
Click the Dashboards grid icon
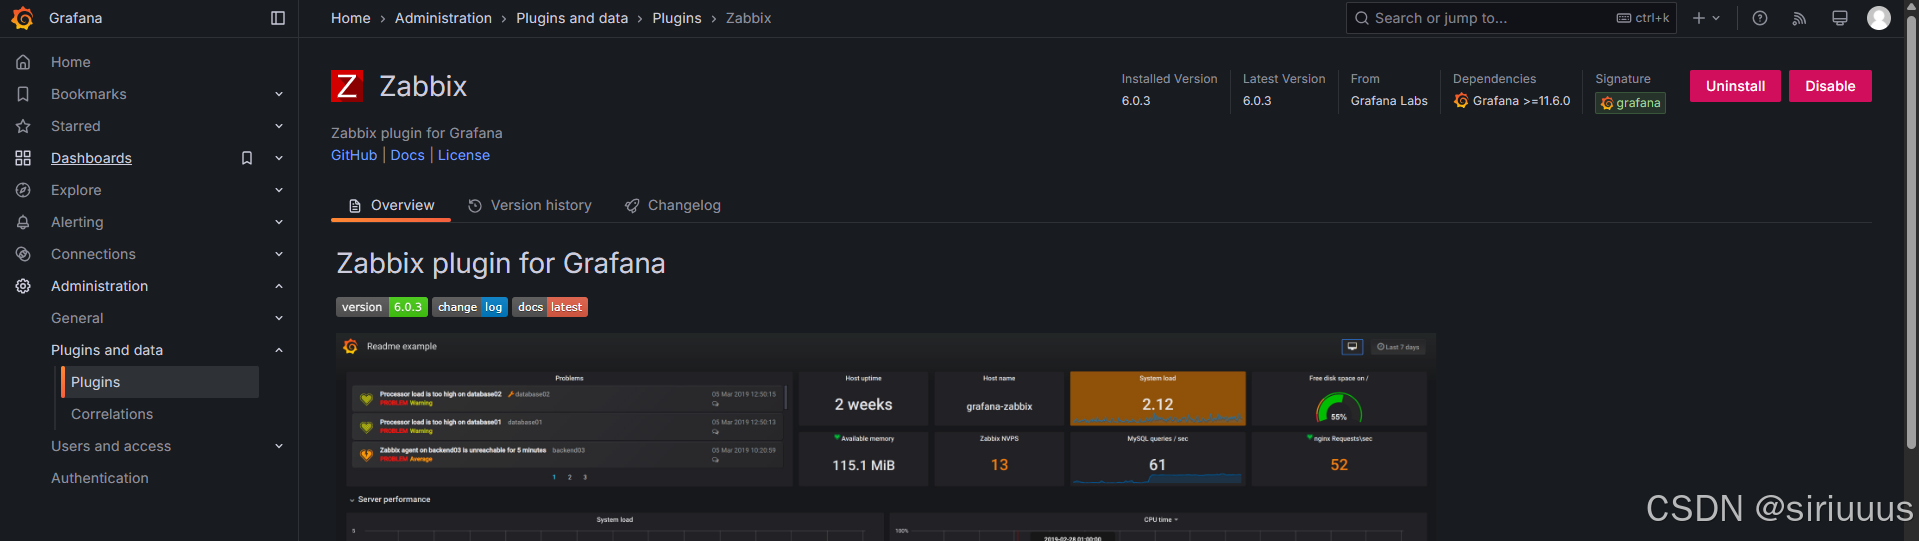click(23, 158)
